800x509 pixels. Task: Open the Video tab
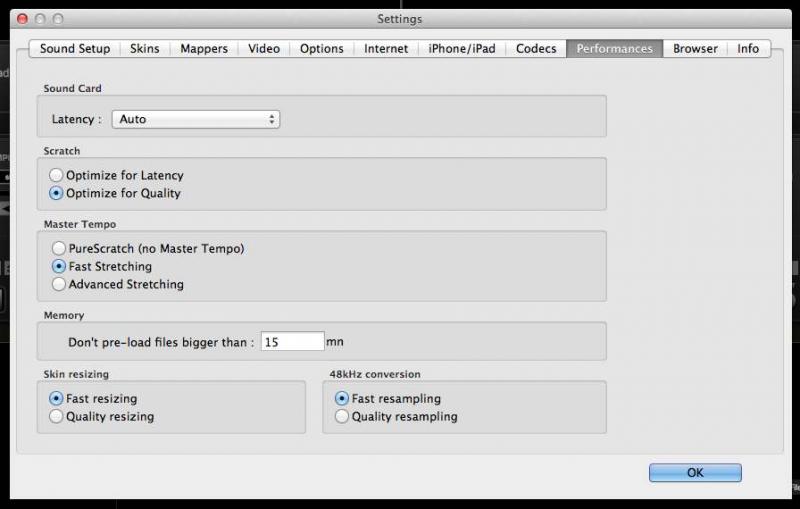click(264, 49)
